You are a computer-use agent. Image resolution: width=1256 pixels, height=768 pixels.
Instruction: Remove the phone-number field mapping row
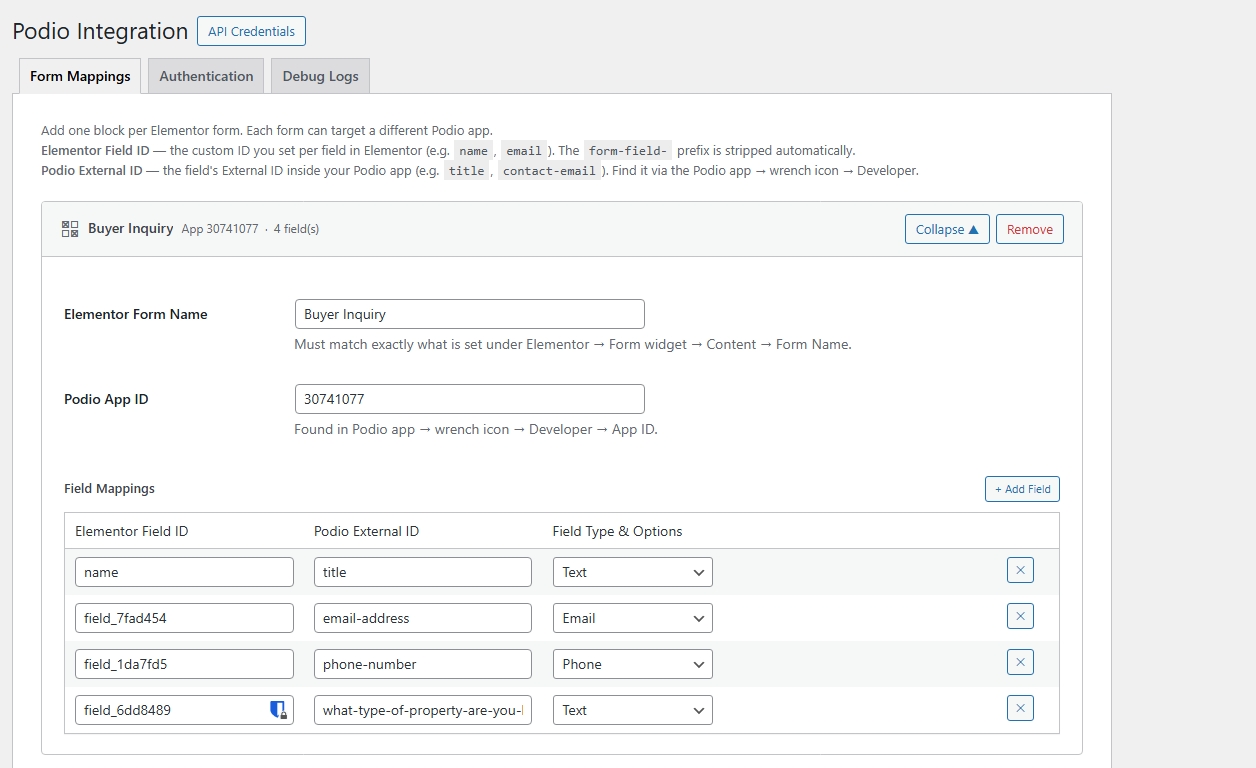click(x=1020, y=662)
